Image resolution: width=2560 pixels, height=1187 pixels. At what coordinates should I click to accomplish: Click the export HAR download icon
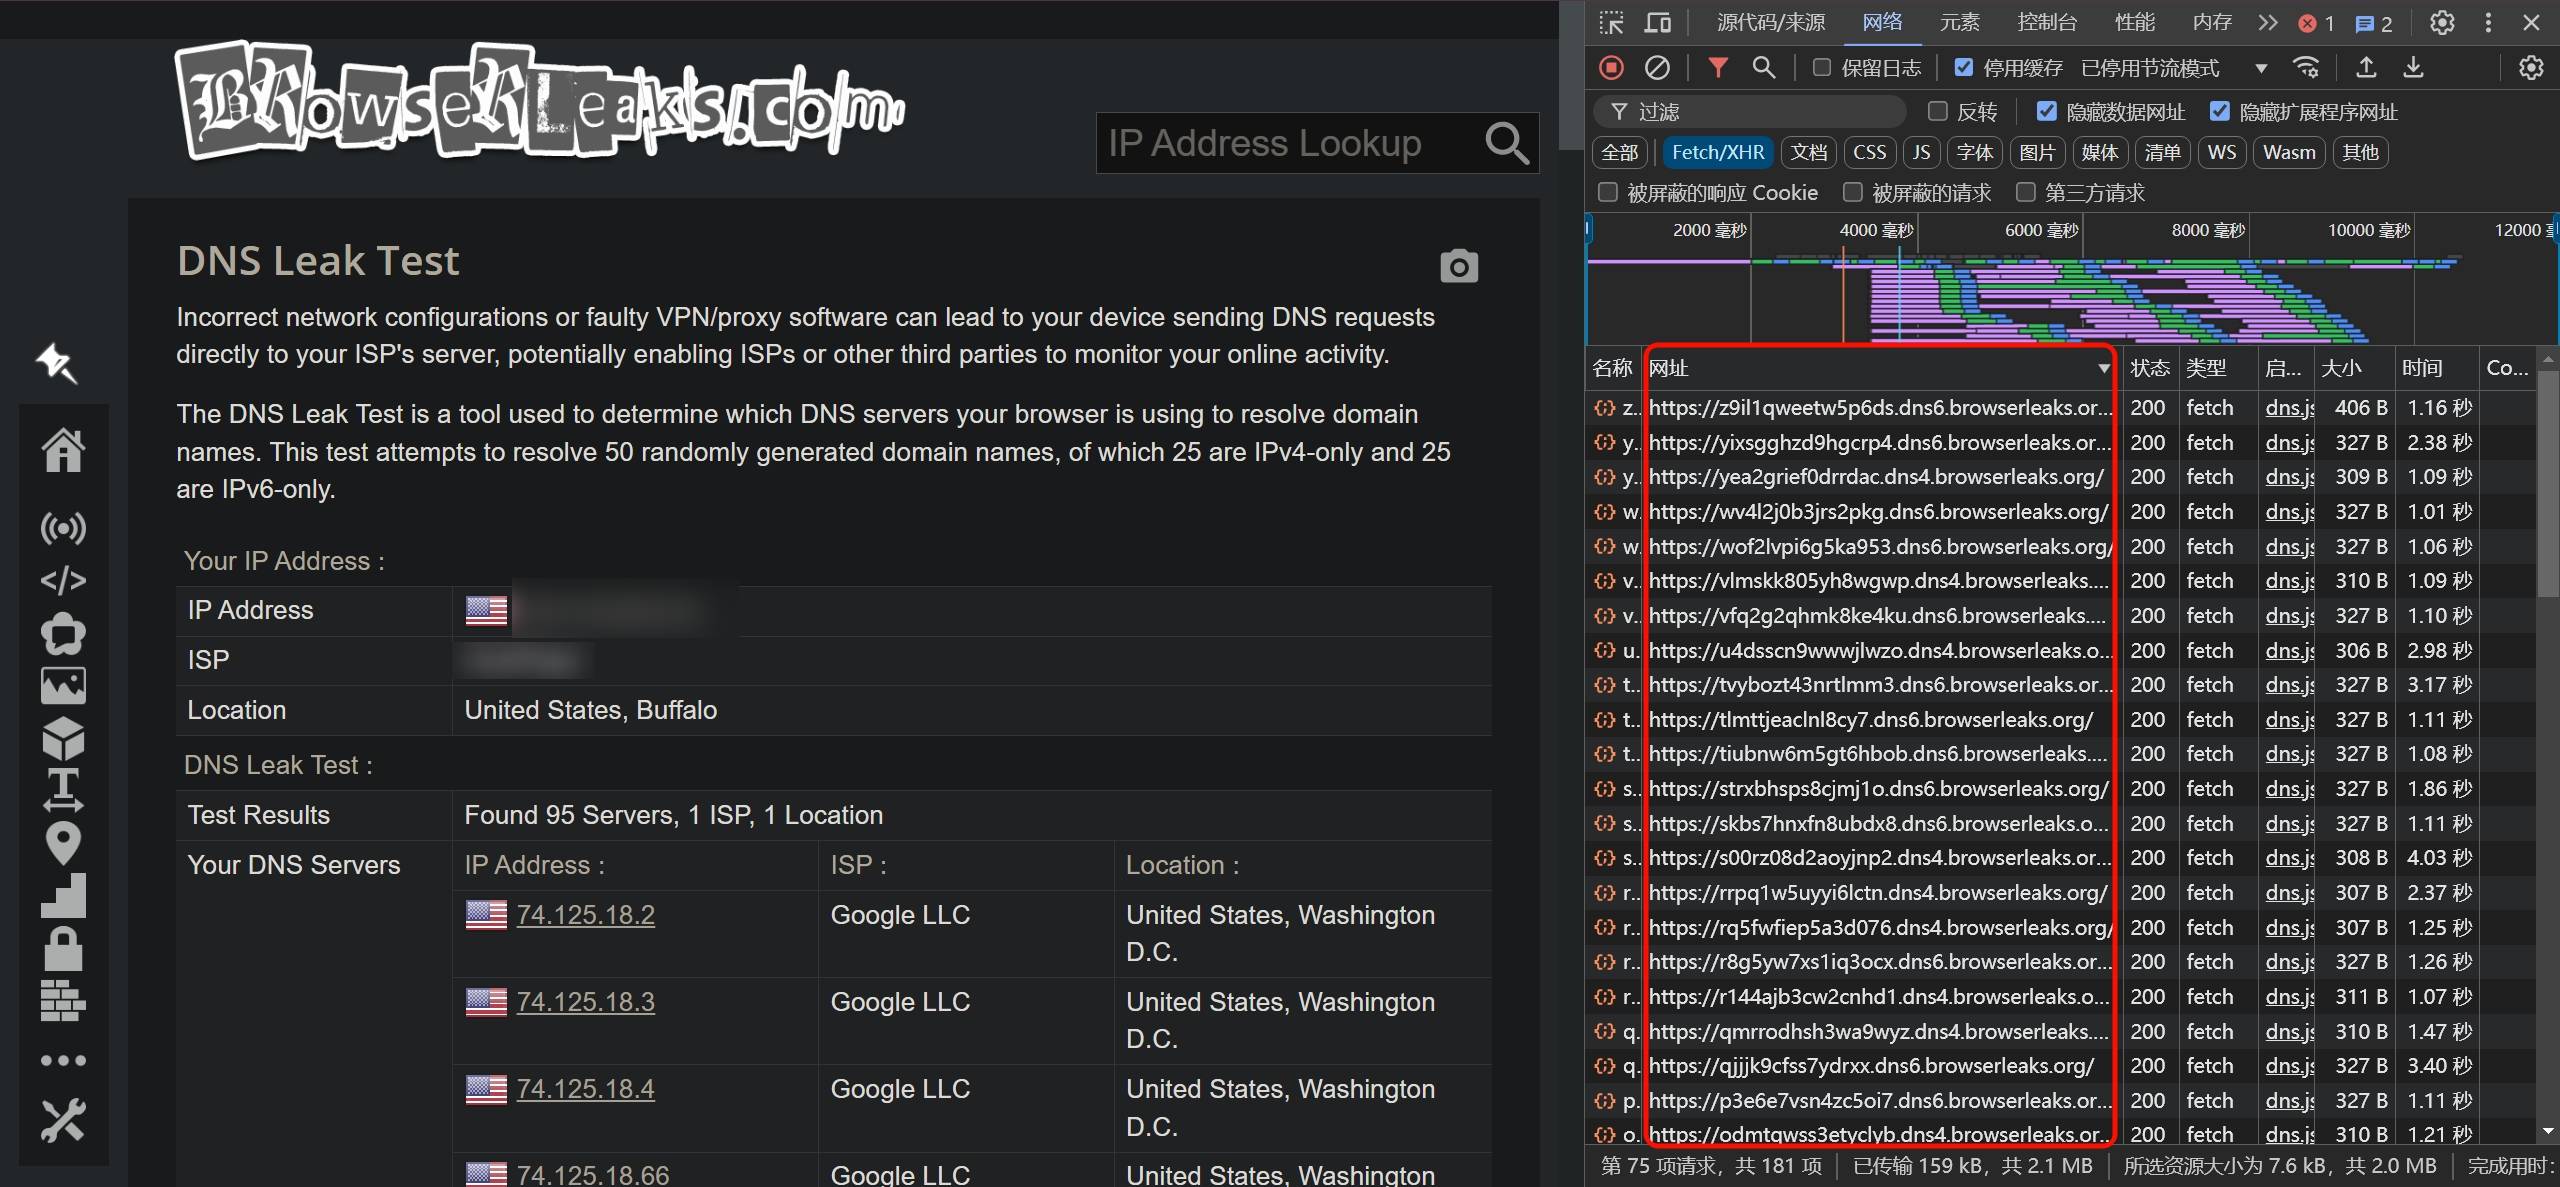point(2413,67)
